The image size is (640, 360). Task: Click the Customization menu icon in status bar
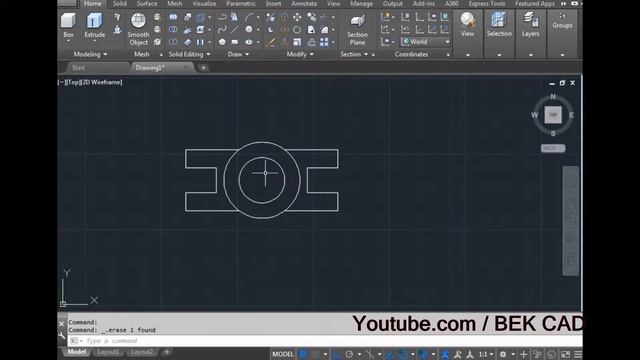click(578, 354)
